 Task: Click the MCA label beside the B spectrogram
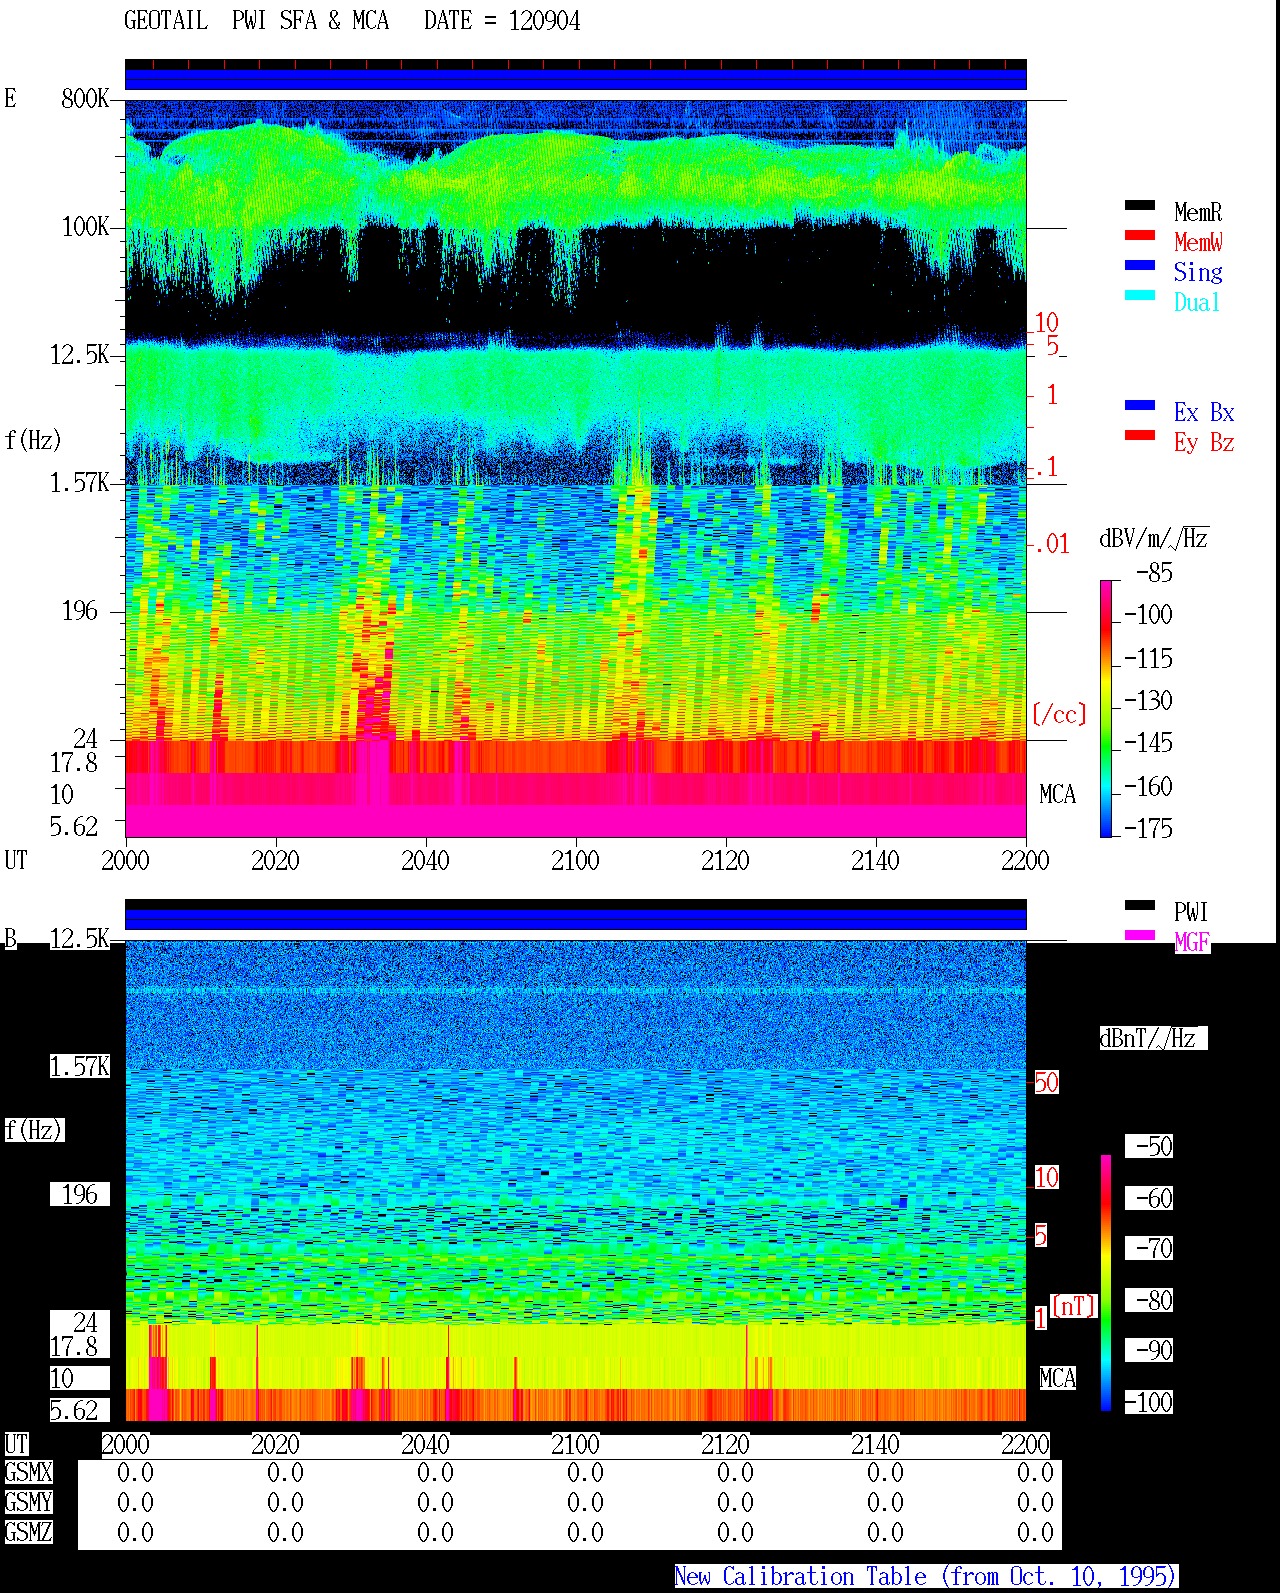pos(1057,1378)
